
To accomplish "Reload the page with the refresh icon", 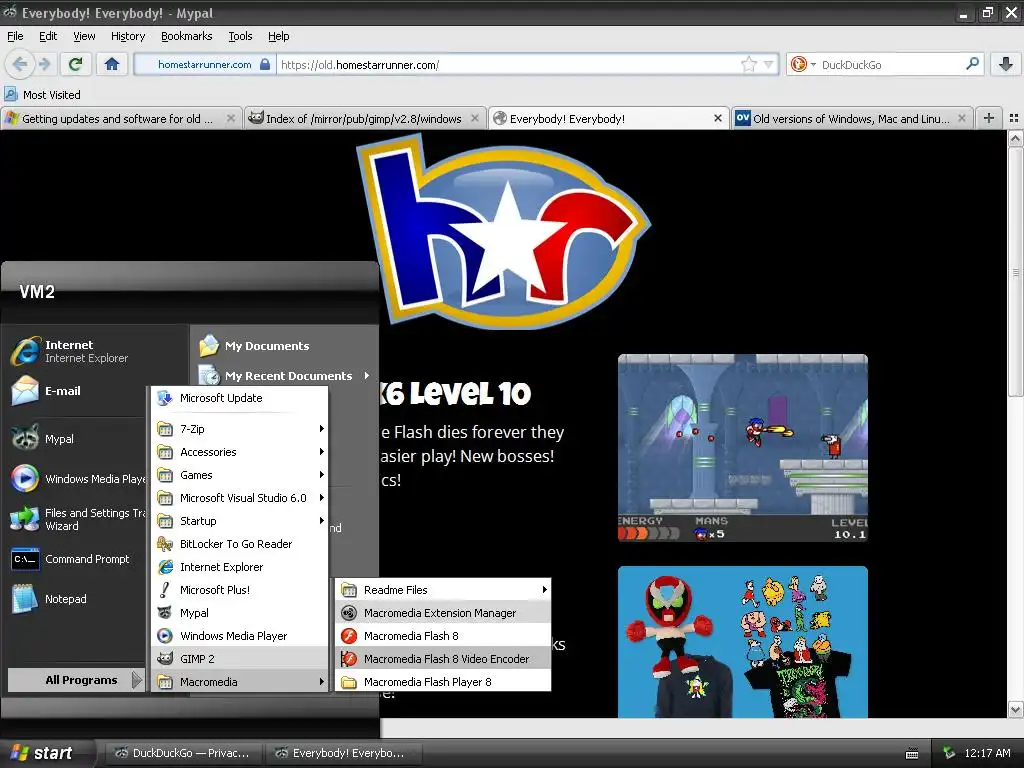I will pos(76,64).
